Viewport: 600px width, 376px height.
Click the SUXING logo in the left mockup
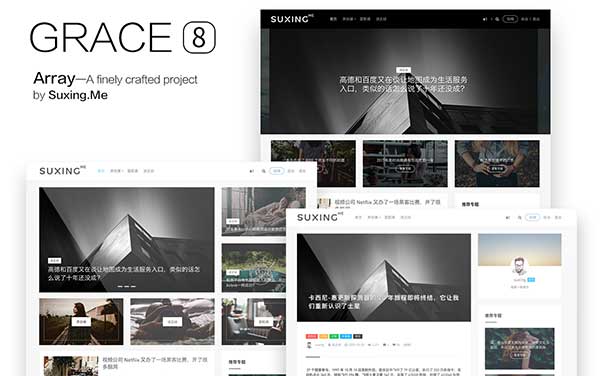coord(62,171)
